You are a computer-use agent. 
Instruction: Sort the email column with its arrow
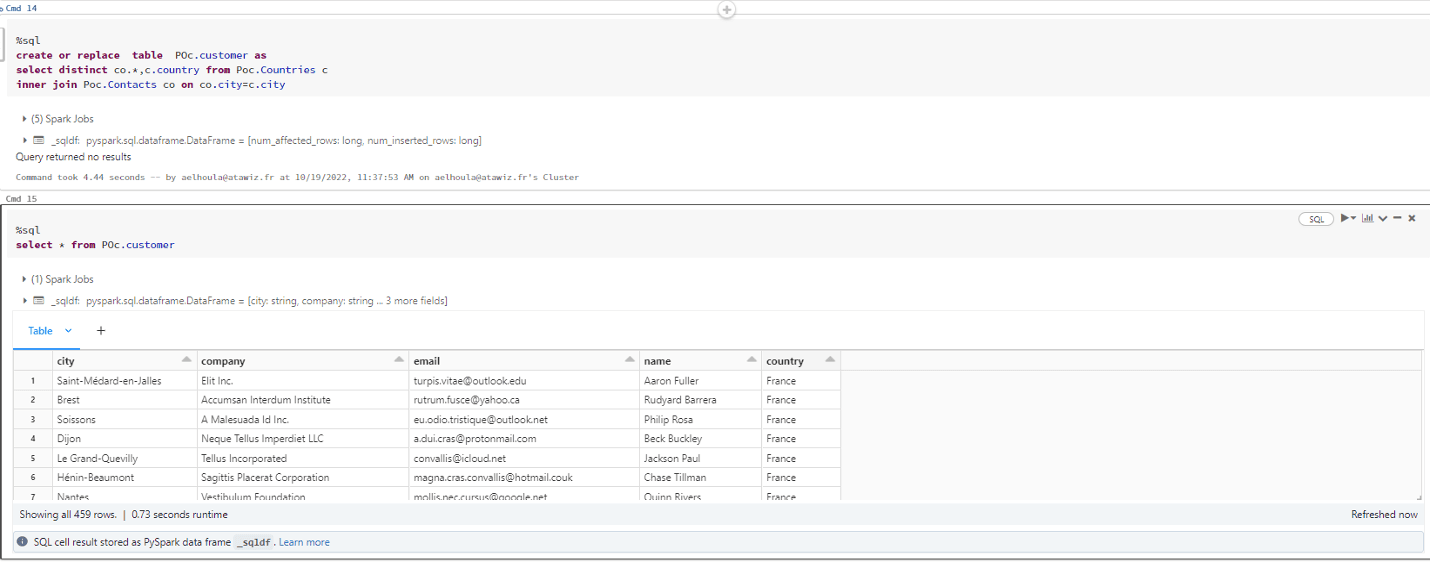629,360
